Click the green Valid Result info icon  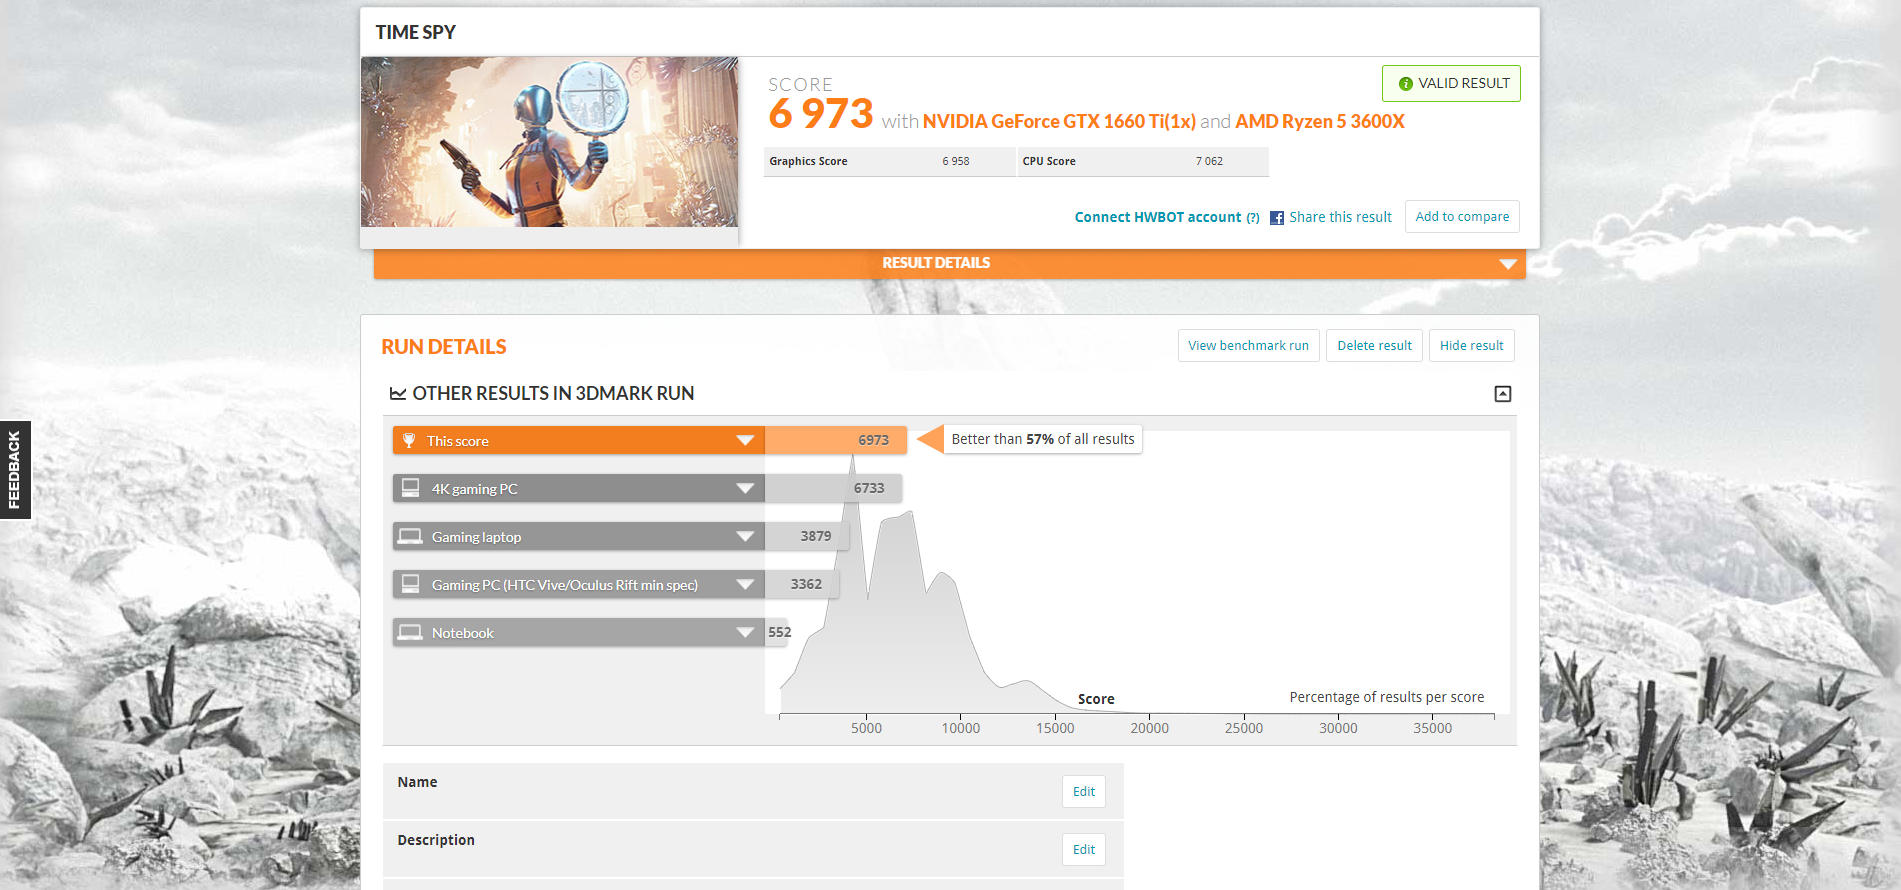pos(1405,84)
